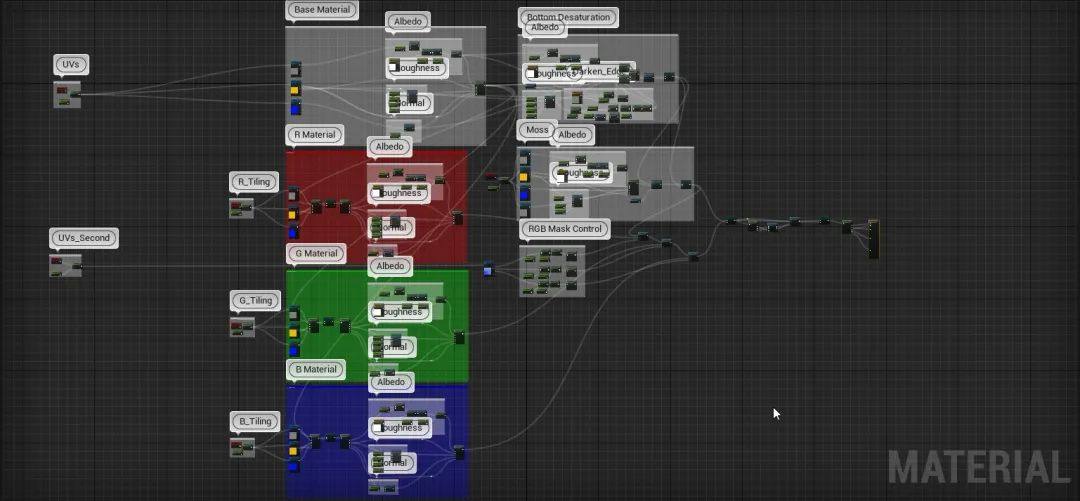1080x501 pixels.
Task: Click the node group under R_Tiling comment
Action: point(241,208)
